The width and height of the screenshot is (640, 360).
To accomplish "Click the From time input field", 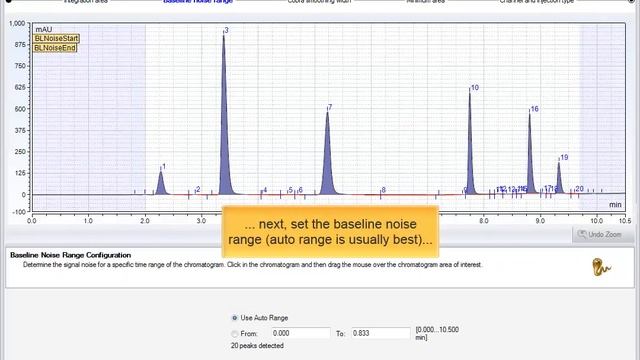I will 300,333.
